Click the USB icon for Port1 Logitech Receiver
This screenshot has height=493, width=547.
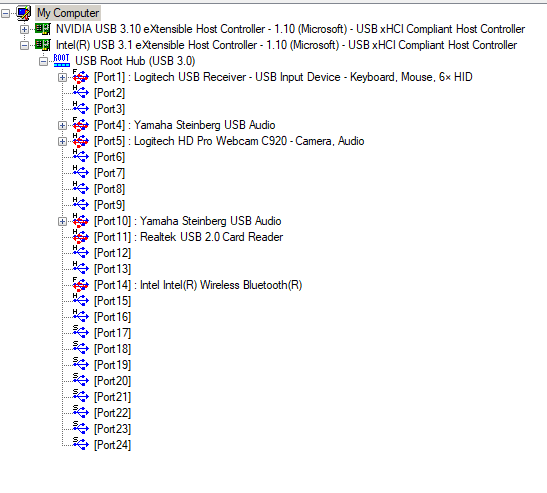pos(81,76)
